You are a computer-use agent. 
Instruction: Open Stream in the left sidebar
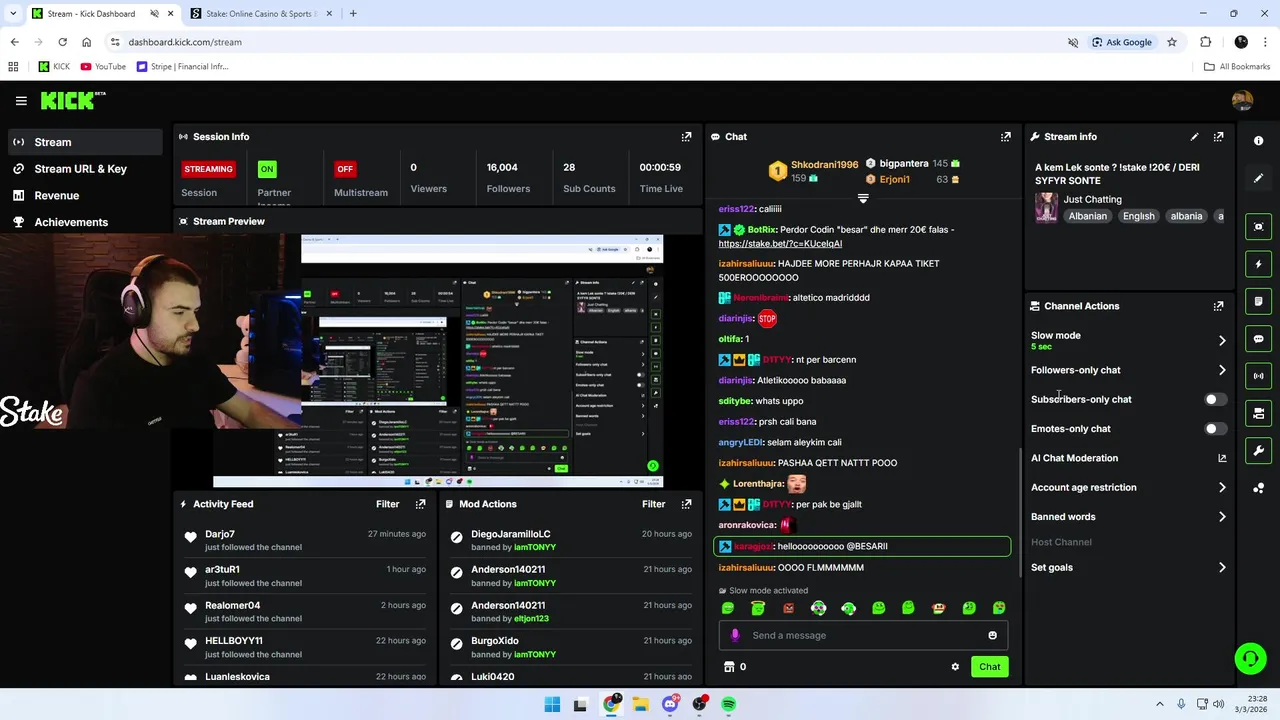(86, 142)
